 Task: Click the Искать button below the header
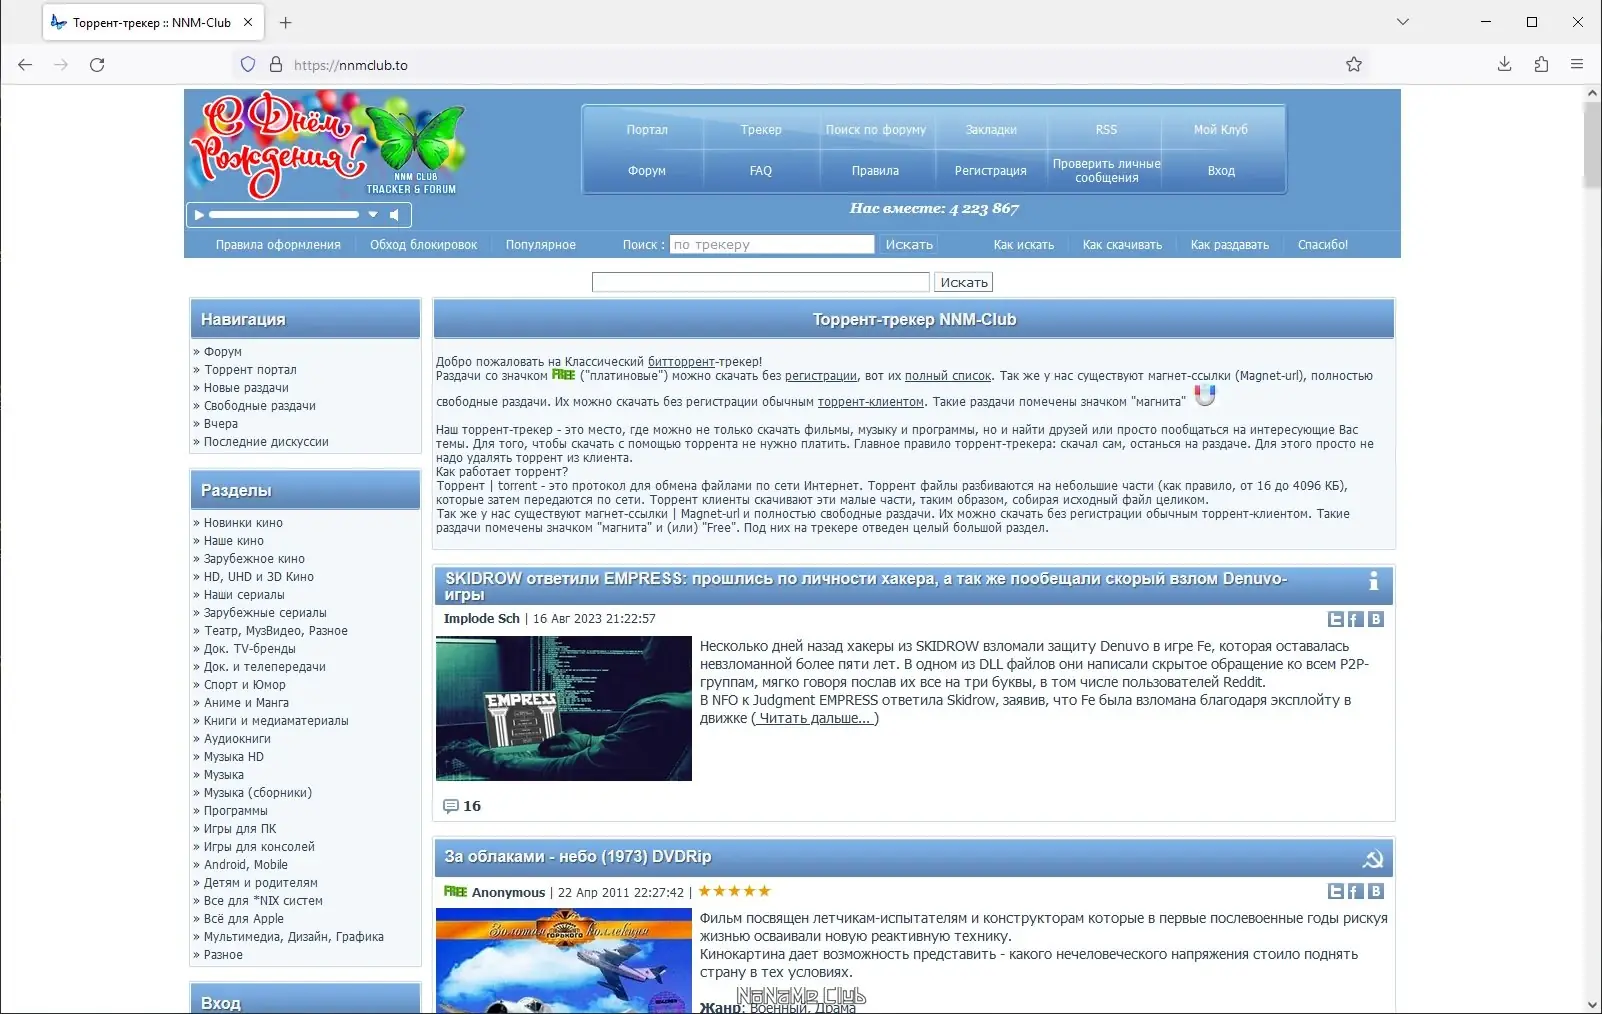(964, 283)
